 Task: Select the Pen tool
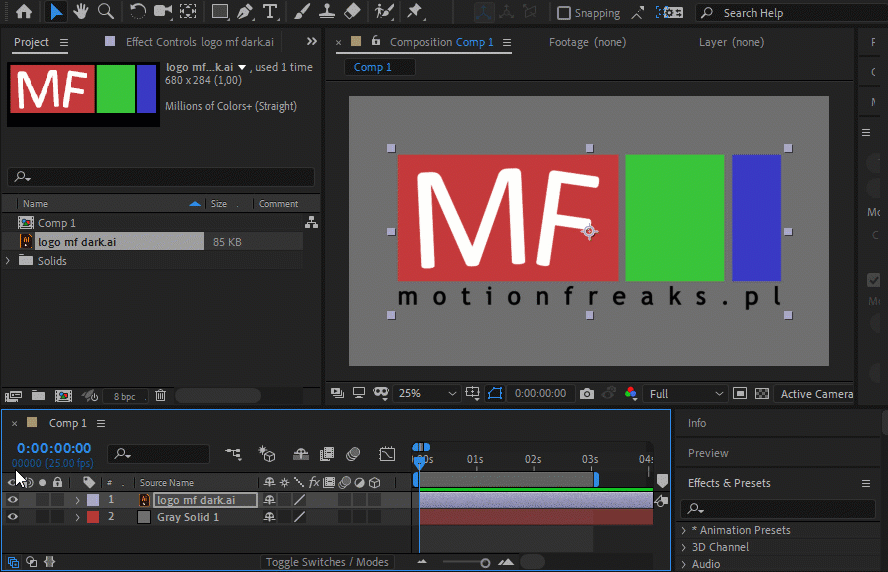245,11
